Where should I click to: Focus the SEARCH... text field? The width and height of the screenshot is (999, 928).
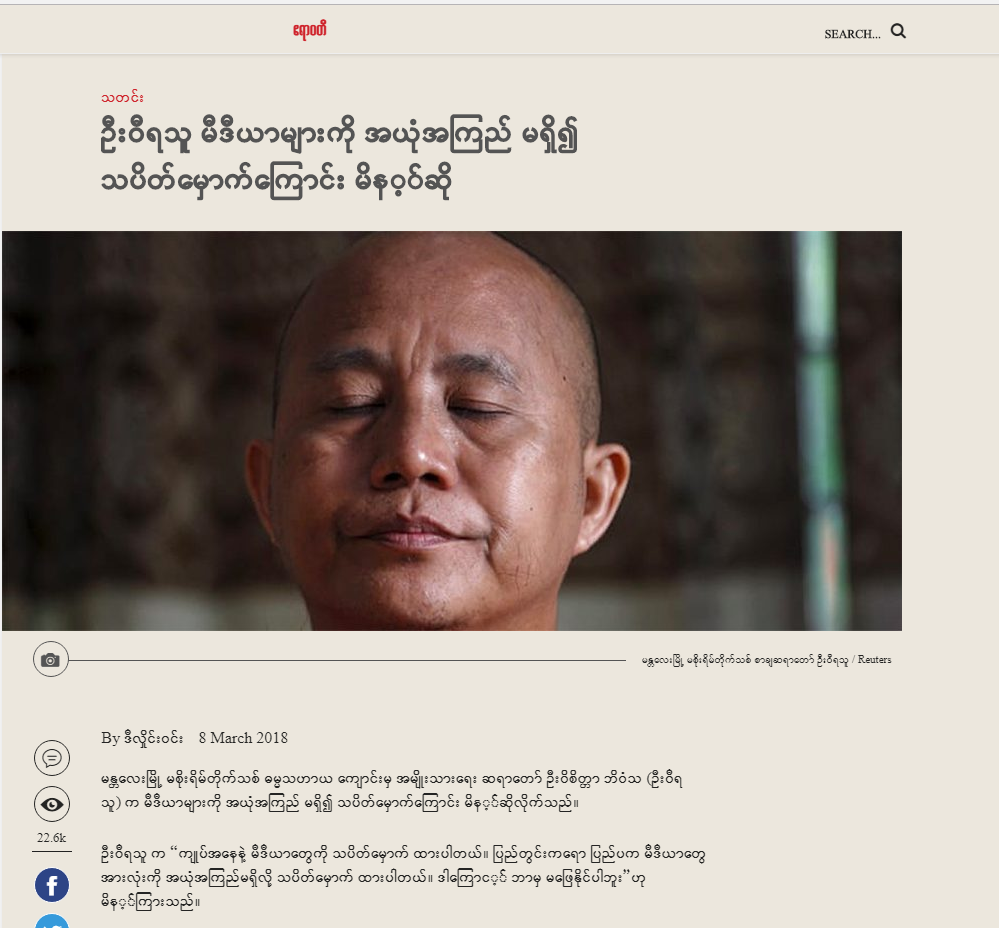point(852,34)
